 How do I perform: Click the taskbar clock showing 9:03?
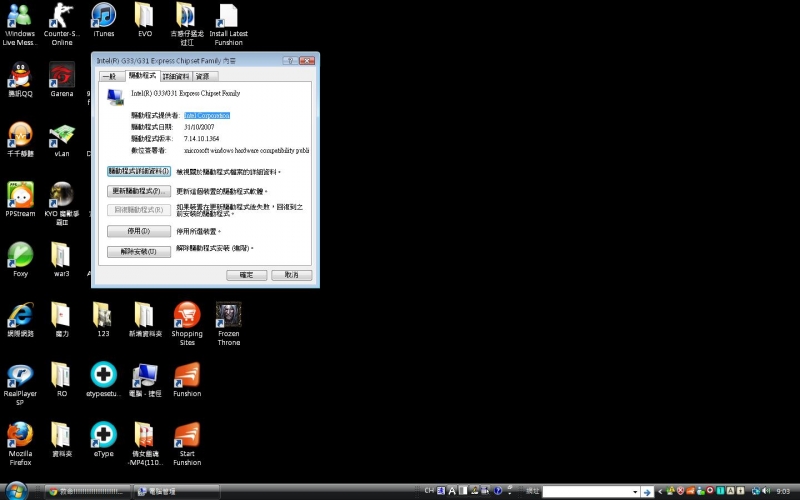click(783, 491)
